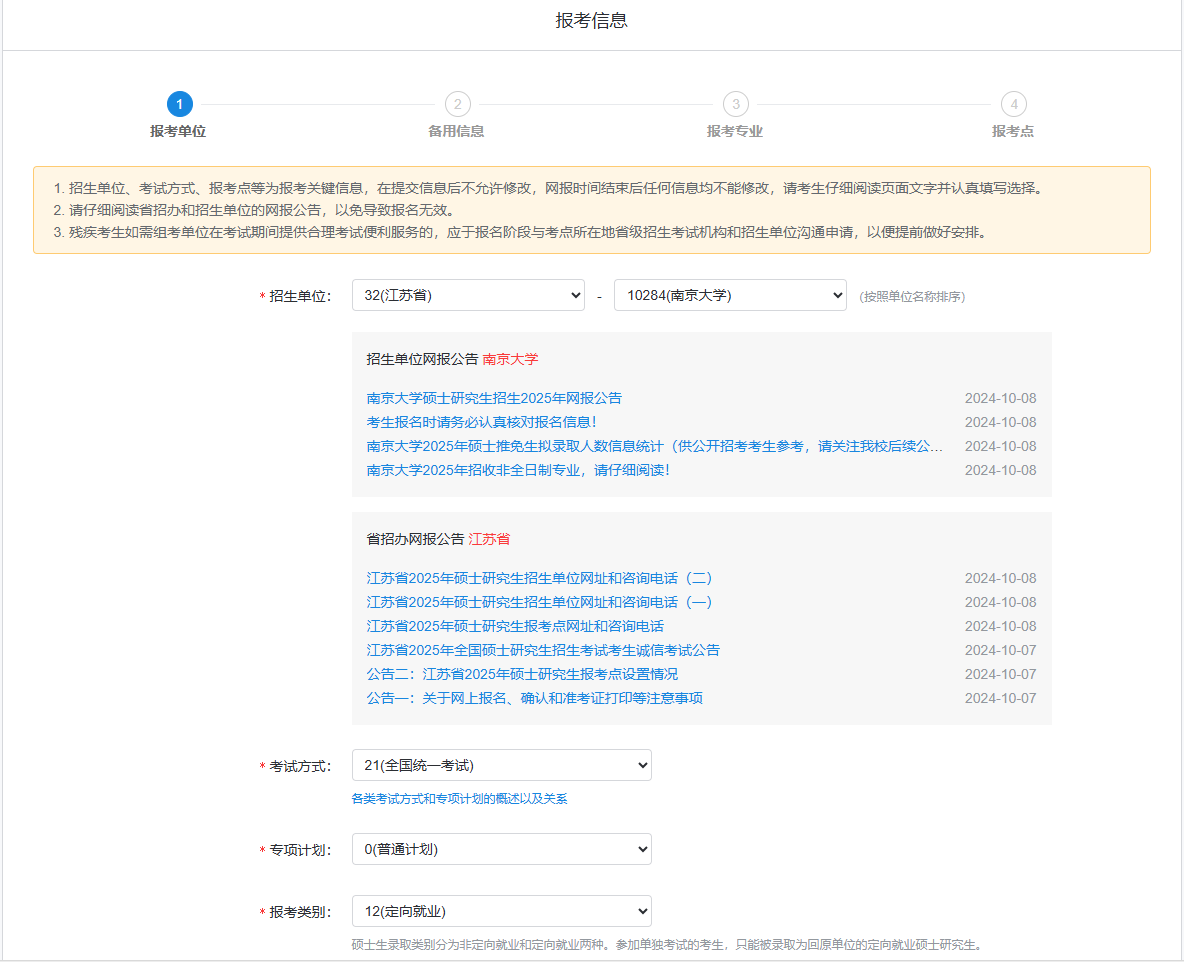Screen dimensions: 1184x962
Task: Open 江苏省2025年硕士研究生报考点网址和咨询电话 link
Action: tap(515, 626)
